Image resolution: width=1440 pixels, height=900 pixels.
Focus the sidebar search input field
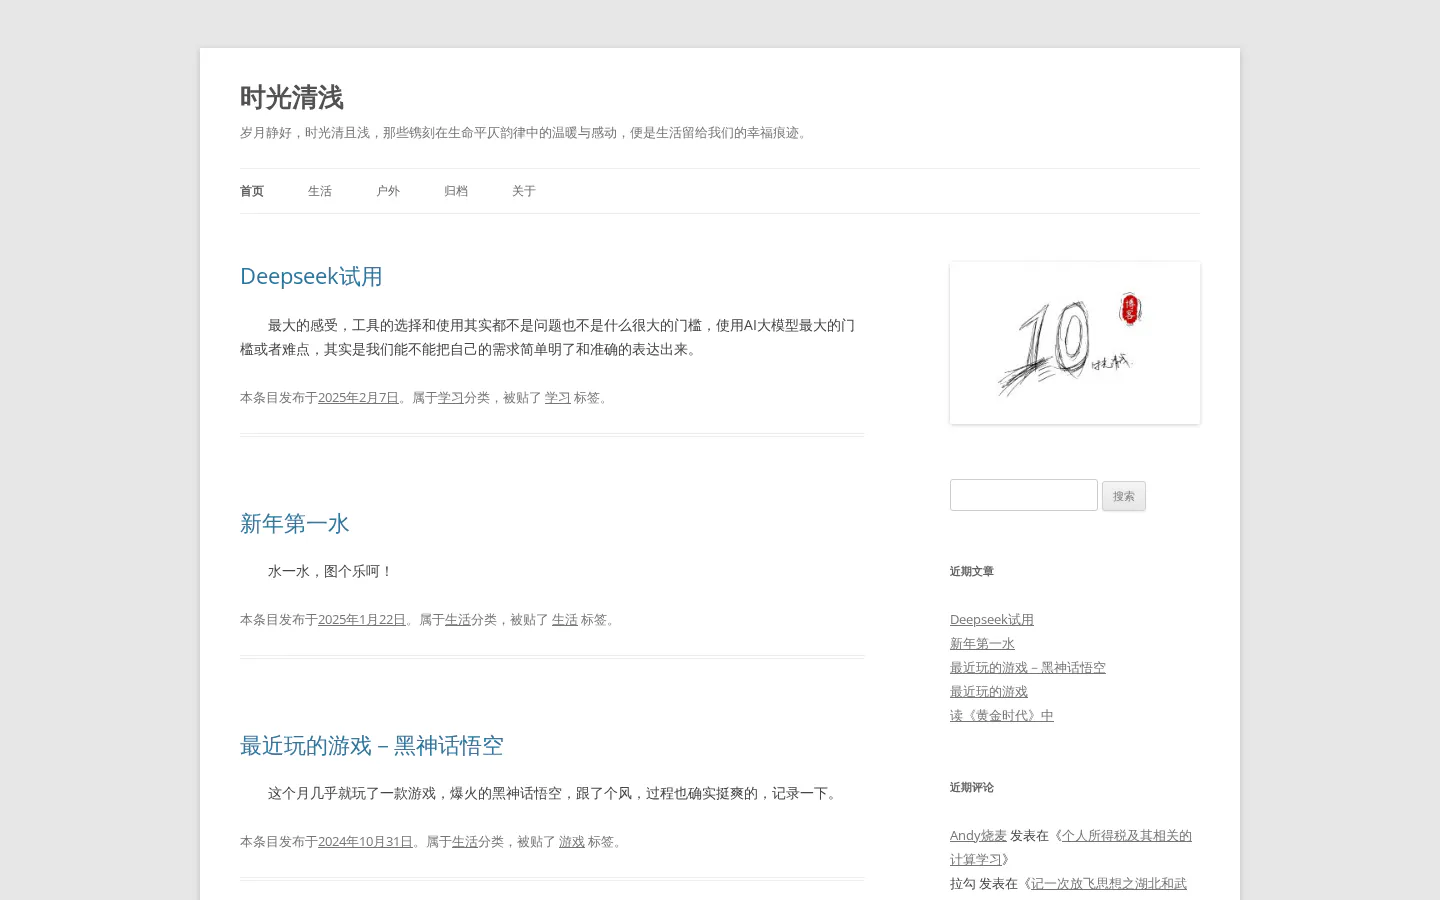click(1024, 495)
